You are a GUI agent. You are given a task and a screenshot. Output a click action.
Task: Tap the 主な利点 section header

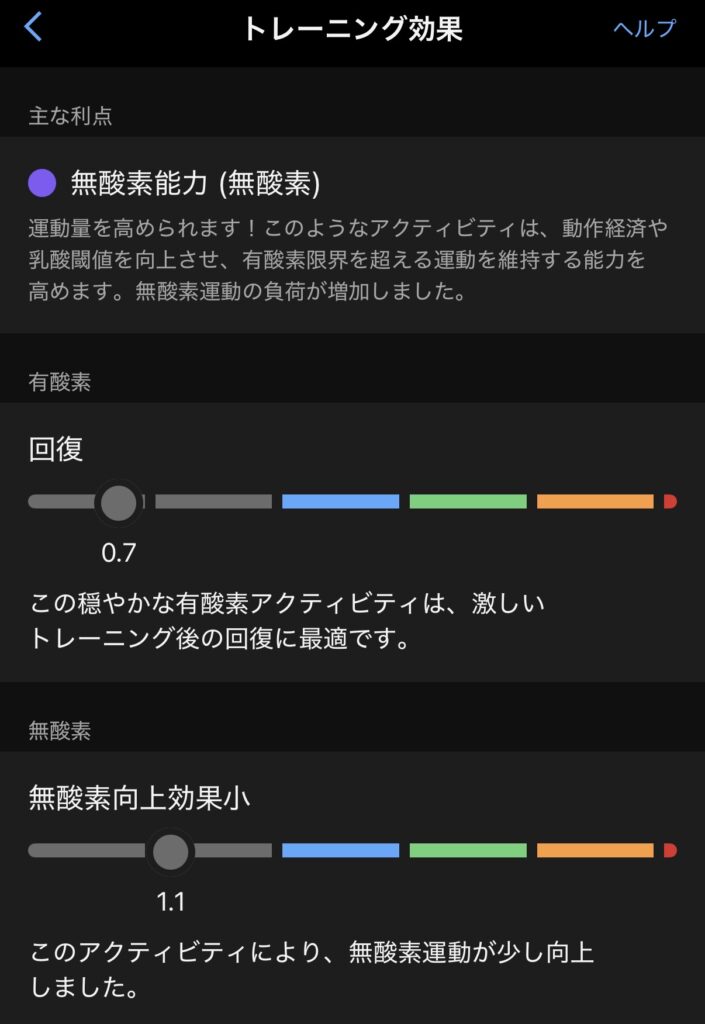click(x=70, y=116)
